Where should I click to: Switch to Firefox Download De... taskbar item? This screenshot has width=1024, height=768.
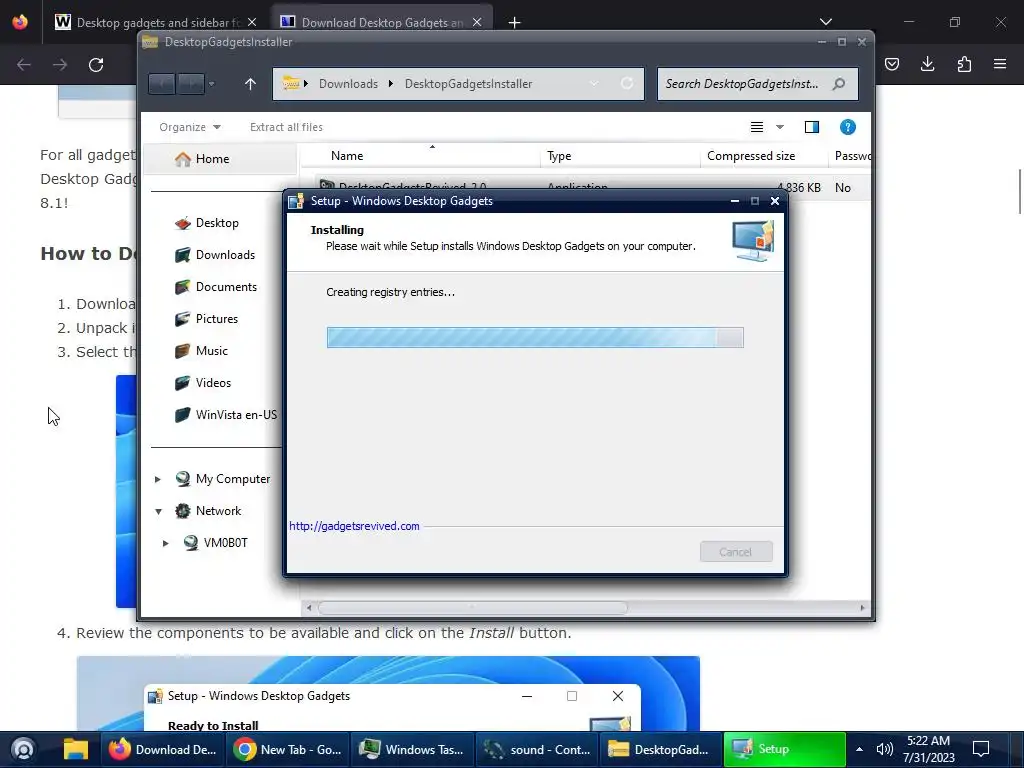pos(162,749)
